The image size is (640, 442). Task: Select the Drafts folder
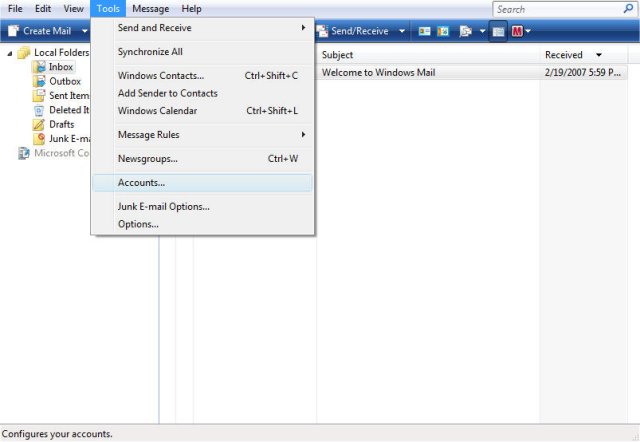tap(62, 124)
